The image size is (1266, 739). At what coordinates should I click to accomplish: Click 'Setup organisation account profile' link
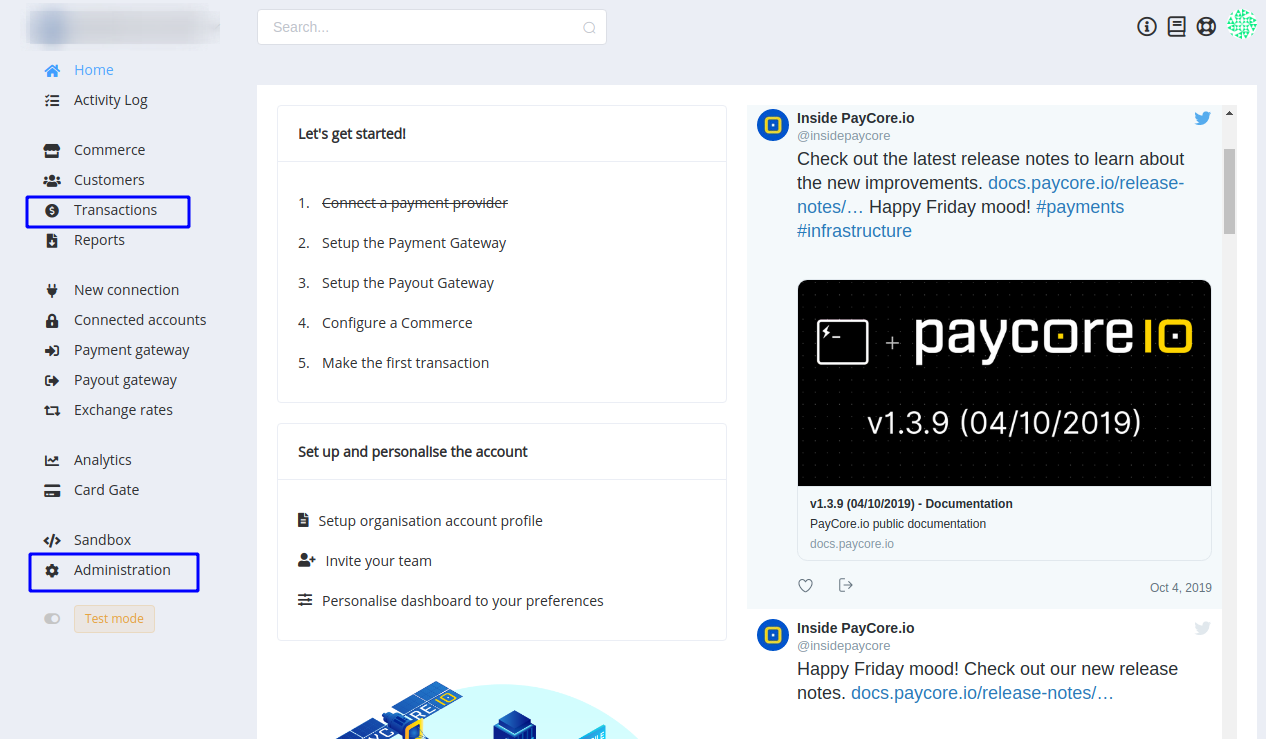click(431, 521)
